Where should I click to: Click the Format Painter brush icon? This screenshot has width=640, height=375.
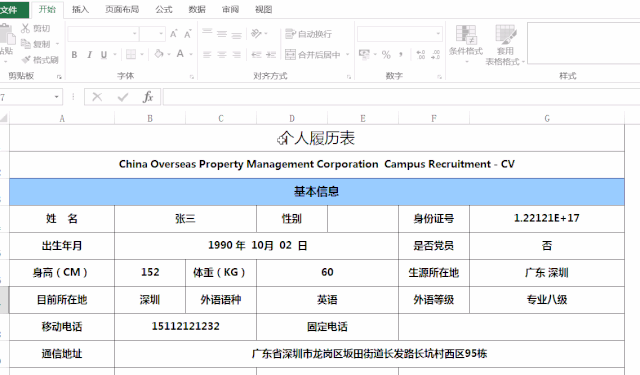click(x=26, y=60)
